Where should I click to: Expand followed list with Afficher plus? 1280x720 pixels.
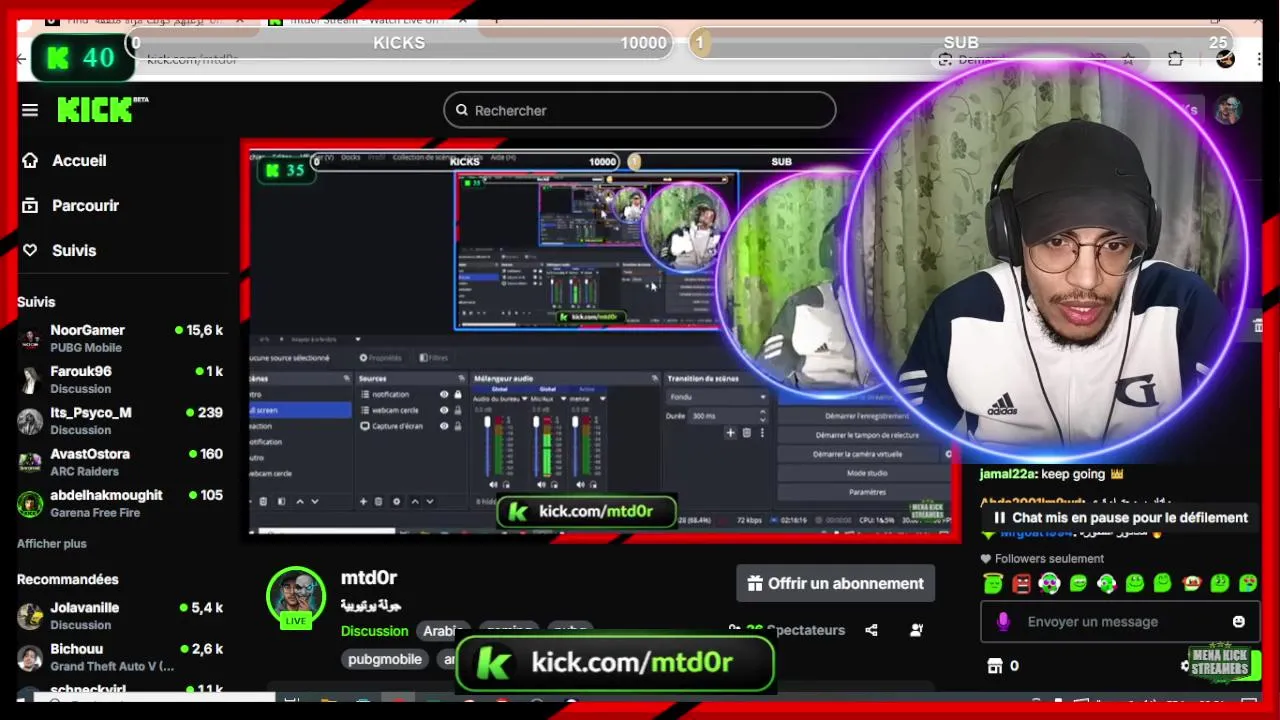tap(52, 543)
